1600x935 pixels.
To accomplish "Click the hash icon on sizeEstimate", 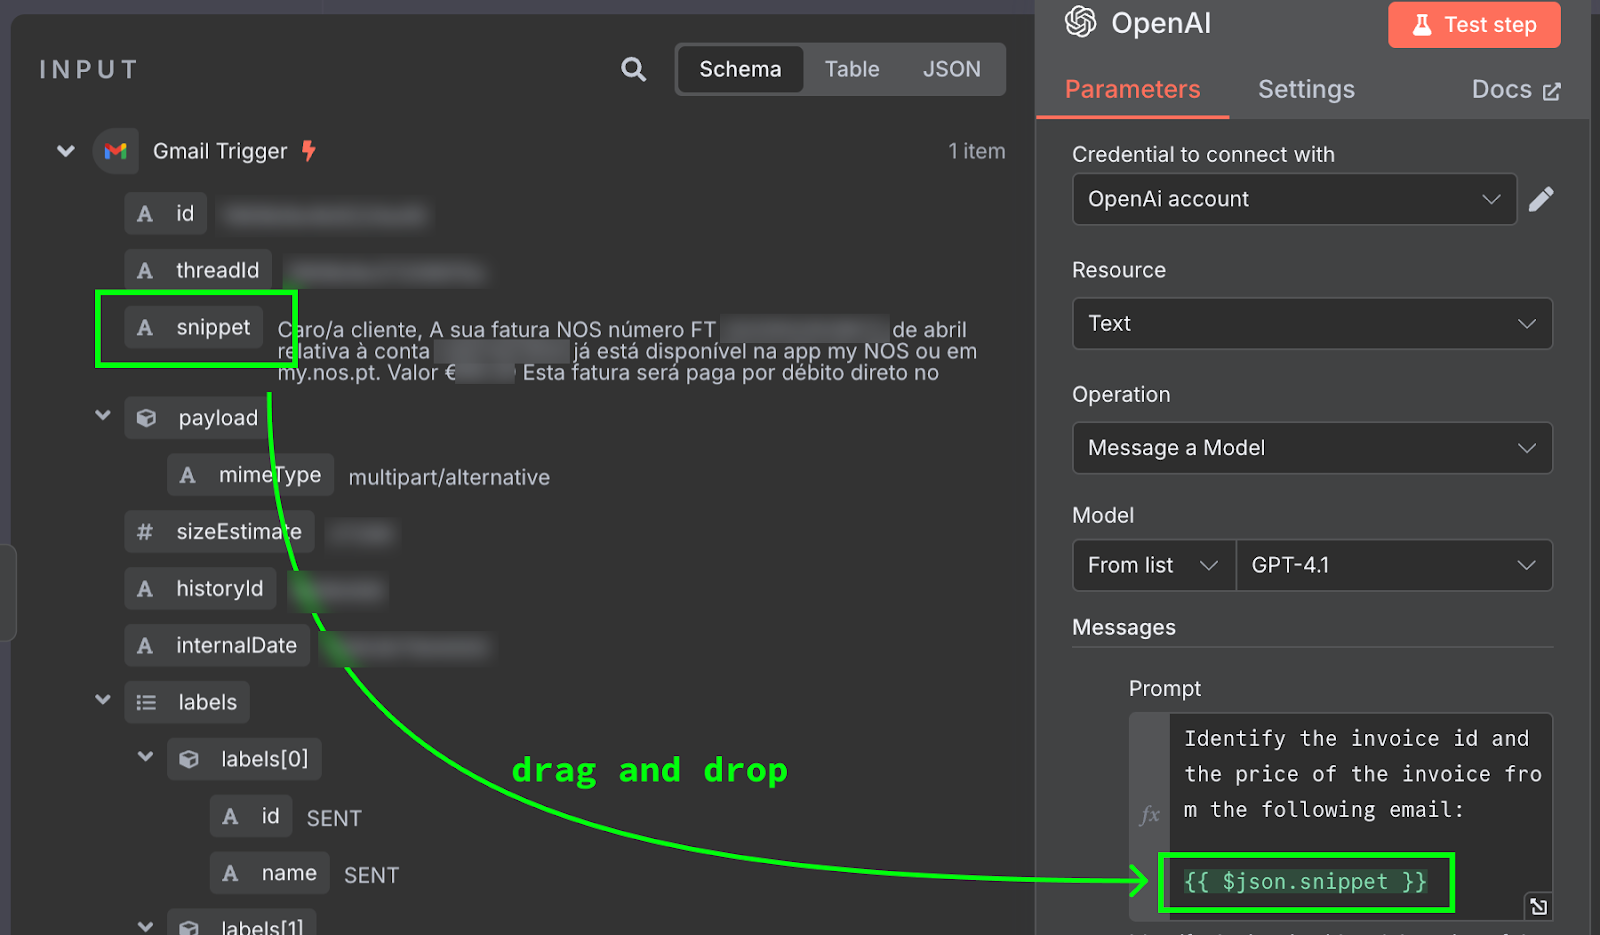I will [x=145, y=532].
